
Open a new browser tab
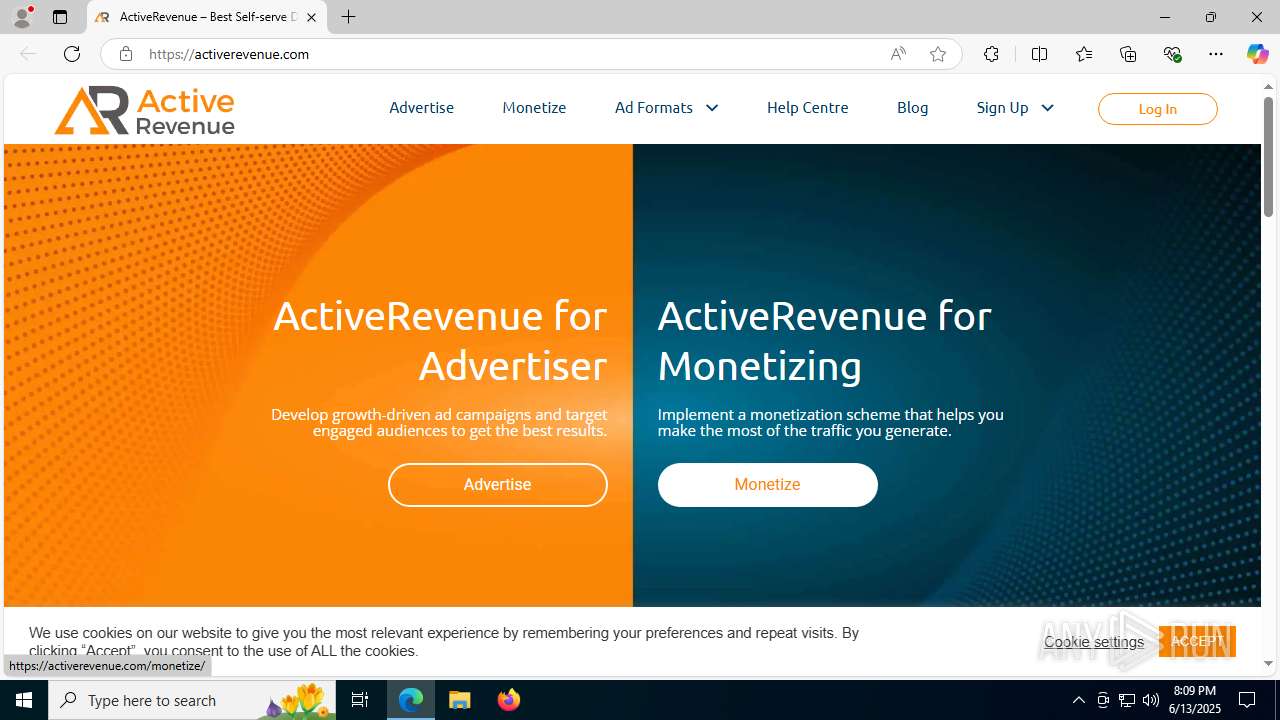(x=348, y=17)
